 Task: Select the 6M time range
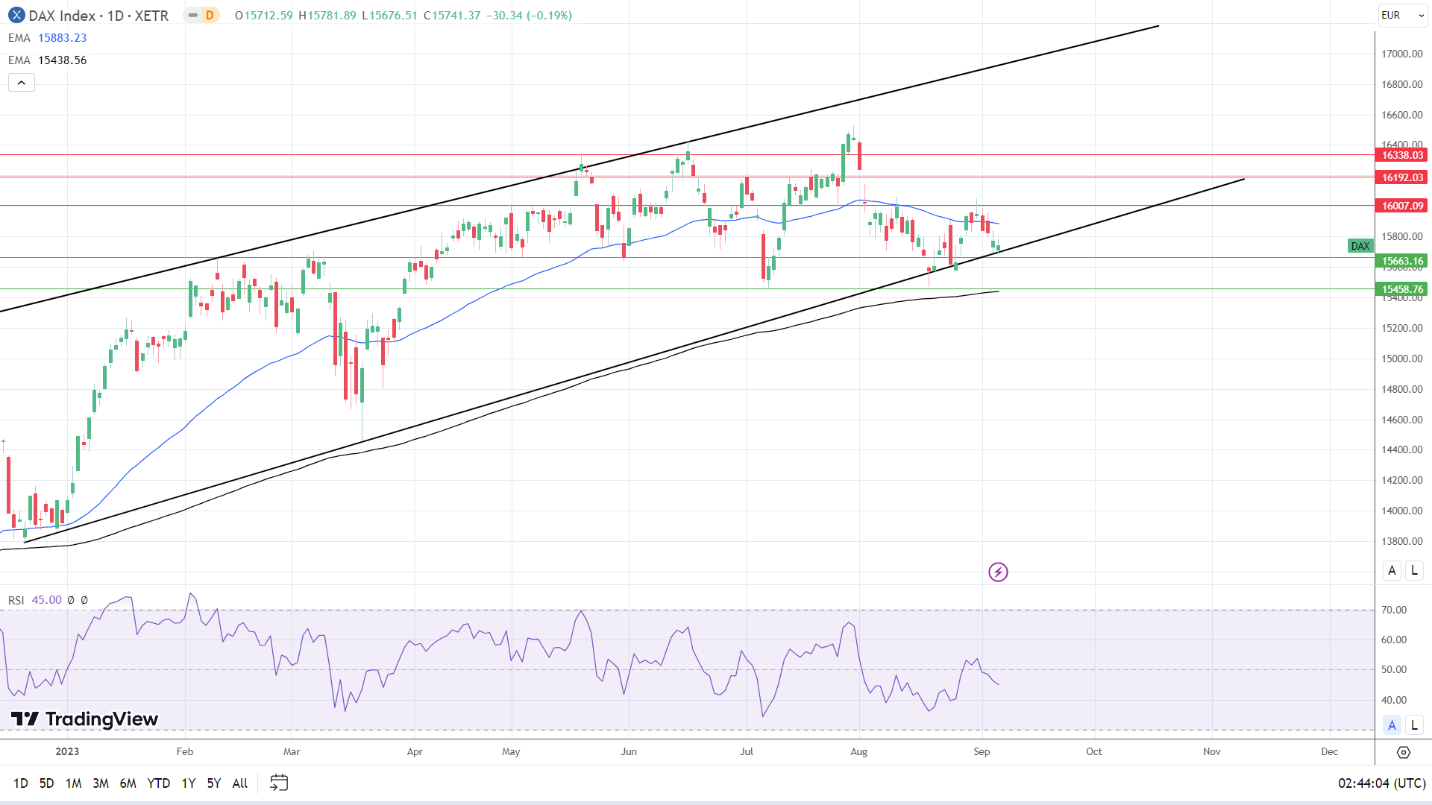point(128,783)
